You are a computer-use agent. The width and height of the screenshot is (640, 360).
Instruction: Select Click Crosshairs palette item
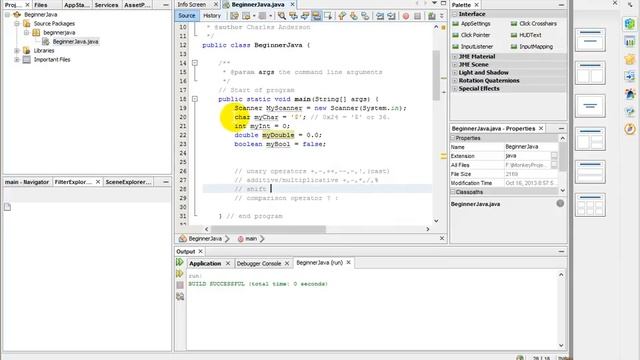pyautogui.click(x=533, y=24)
